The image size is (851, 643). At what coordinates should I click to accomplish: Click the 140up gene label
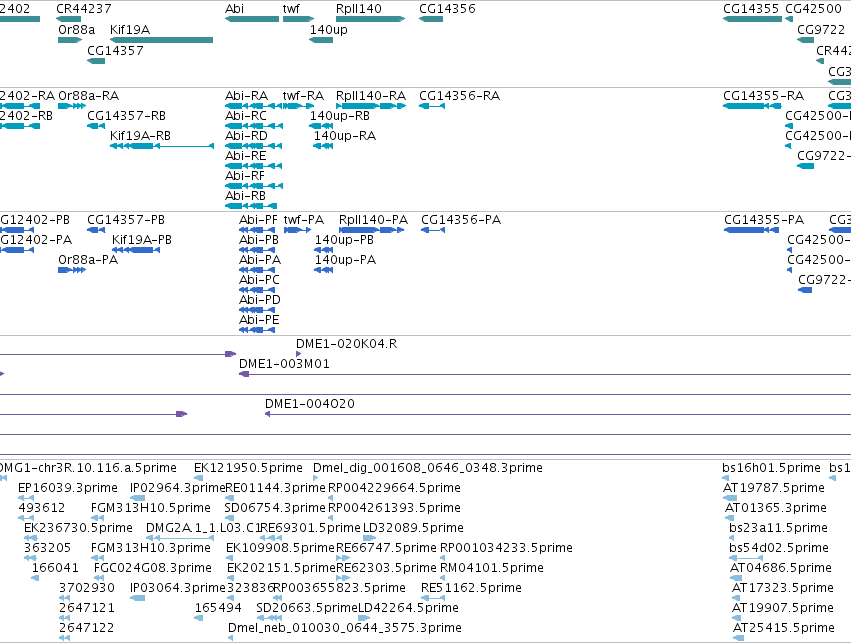point(328,29)
